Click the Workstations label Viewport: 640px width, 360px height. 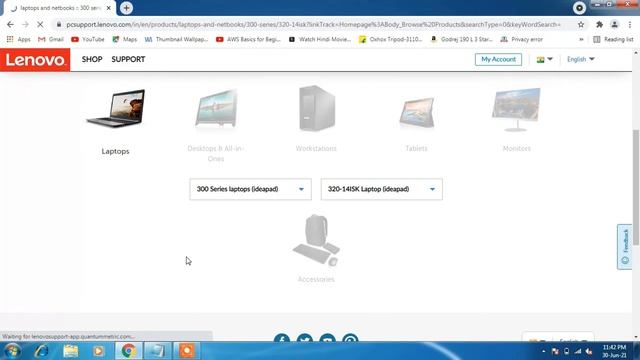[316, 148]
